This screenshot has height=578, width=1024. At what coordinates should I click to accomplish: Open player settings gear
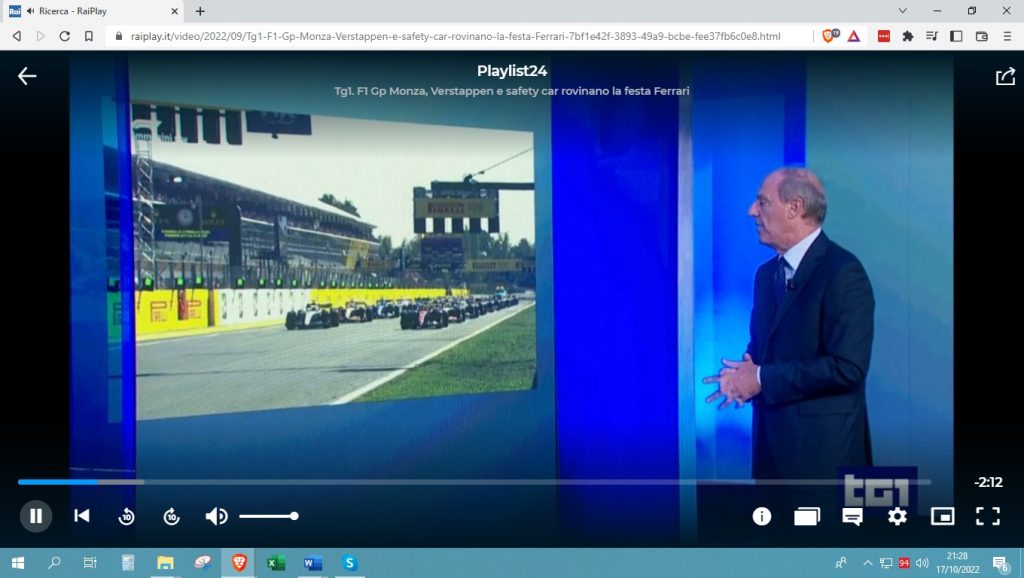pos(897,516)
